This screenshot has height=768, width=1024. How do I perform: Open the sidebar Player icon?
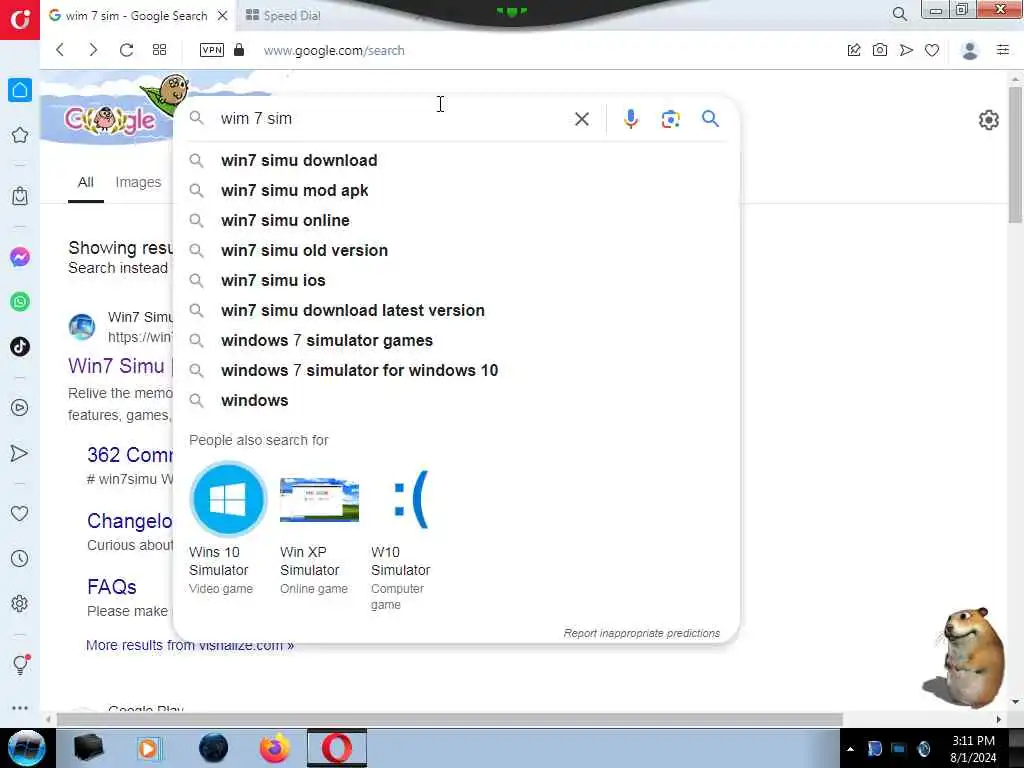coord(20,408)
